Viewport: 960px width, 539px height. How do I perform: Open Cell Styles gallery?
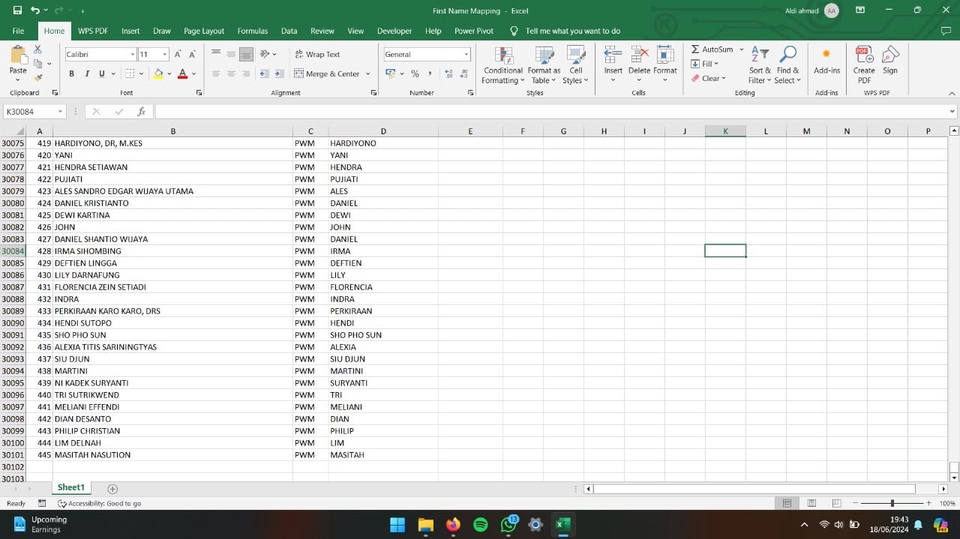[575, 66]
